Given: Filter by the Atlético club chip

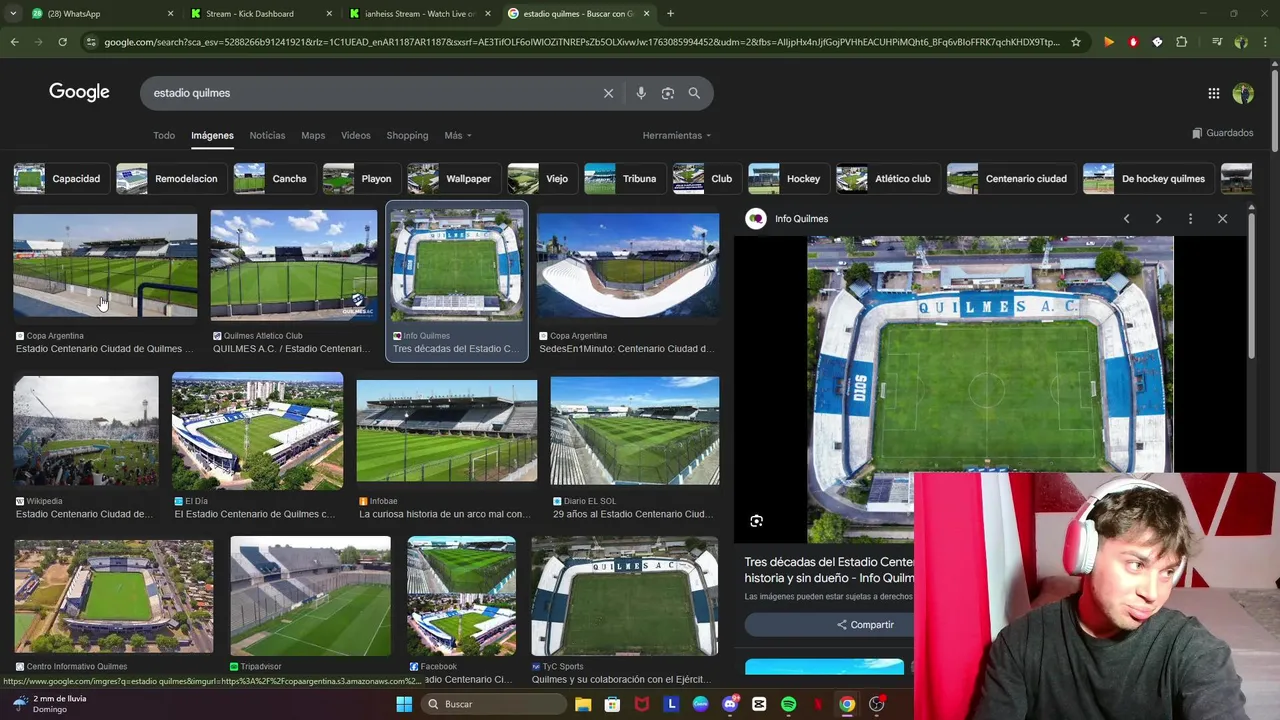Looking at the screenshot, I should click(887, 179).
